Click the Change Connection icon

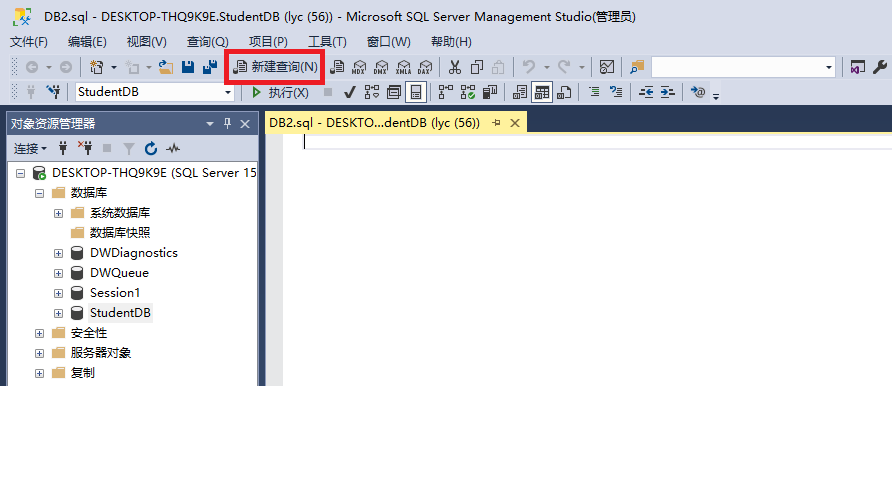click(54, 92)
